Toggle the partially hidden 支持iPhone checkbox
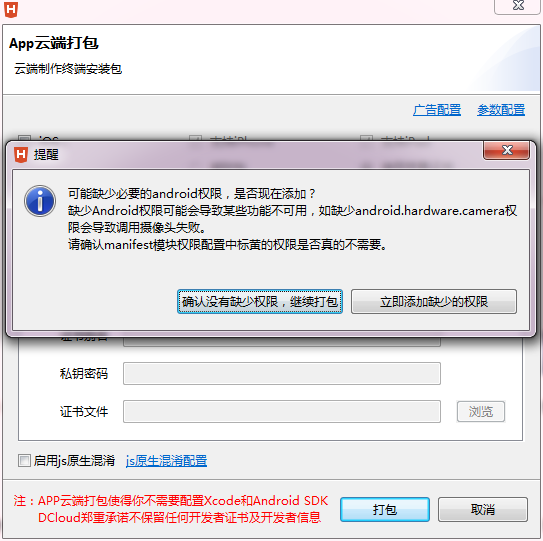Viewport: 543px width, 541px height. coord(195,139)
